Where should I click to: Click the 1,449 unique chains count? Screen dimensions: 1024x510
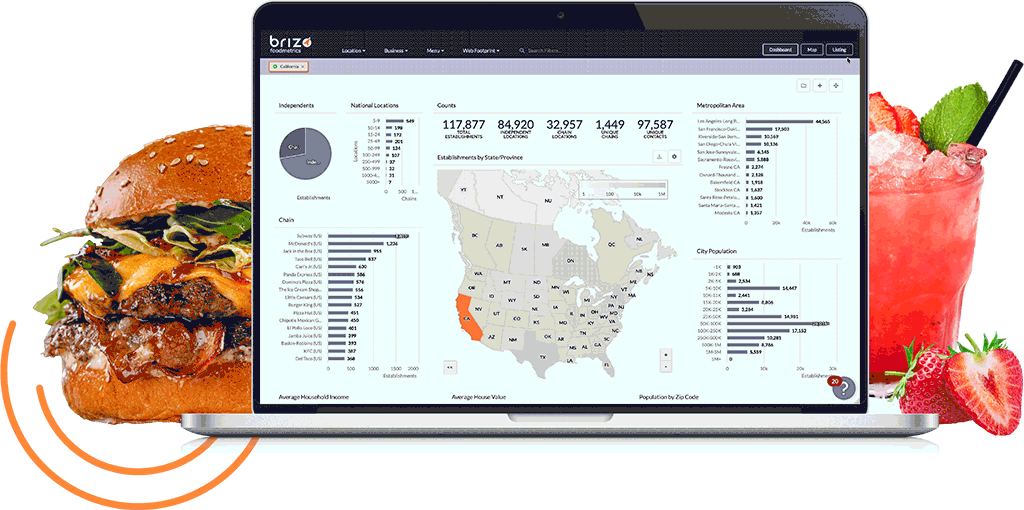pos(610,124)
